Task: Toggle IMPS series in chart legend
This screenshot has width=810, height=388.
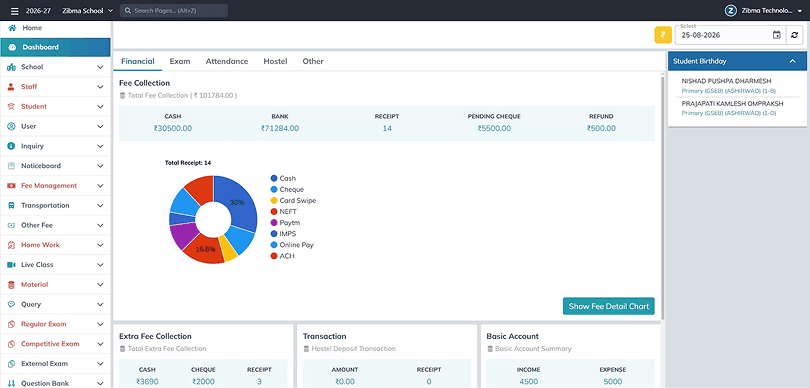Action: (x=283, y=234)
